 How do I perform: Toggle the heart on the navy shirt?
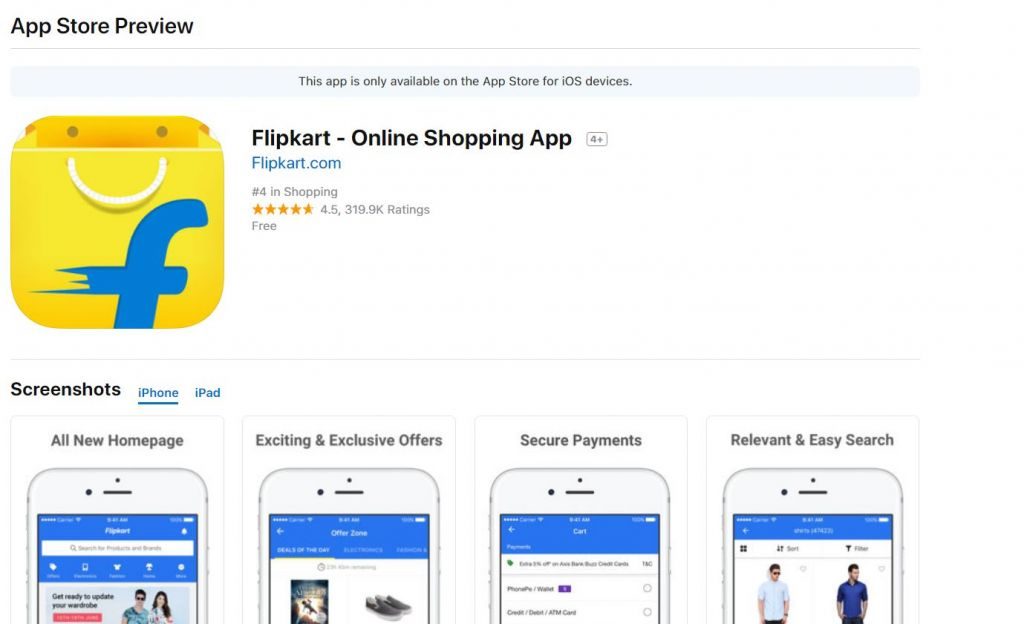882,569
